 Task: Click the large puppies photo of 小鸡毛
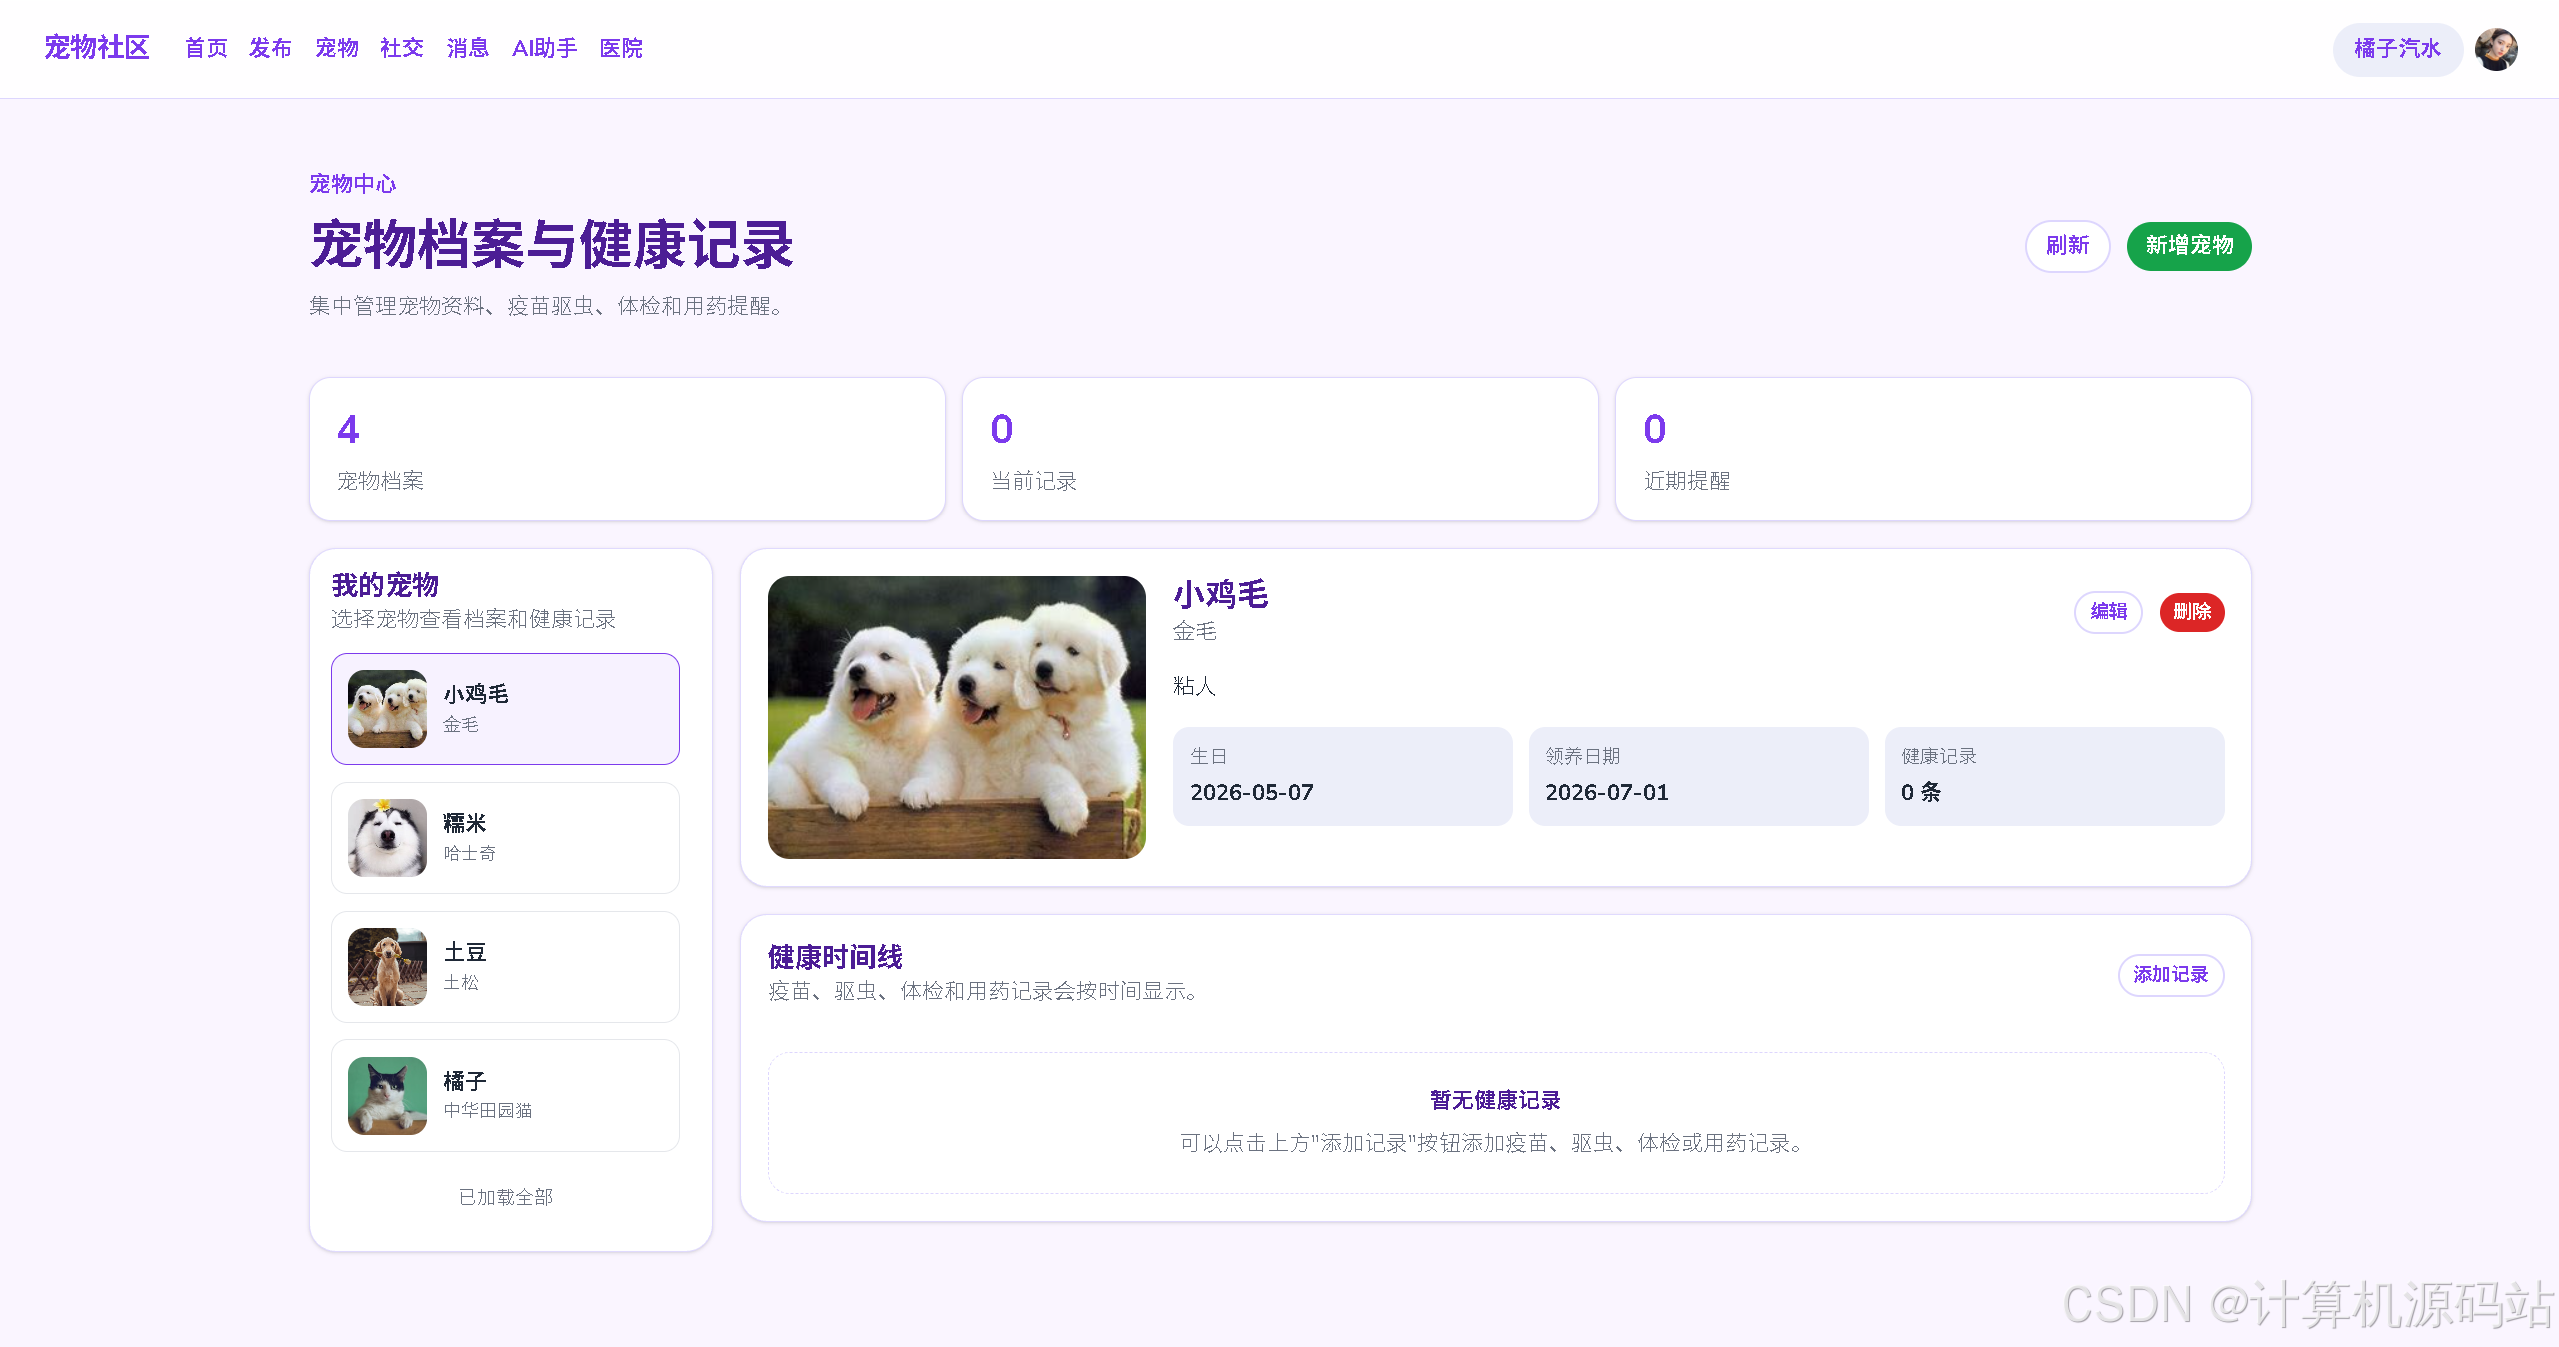(957, 717)
